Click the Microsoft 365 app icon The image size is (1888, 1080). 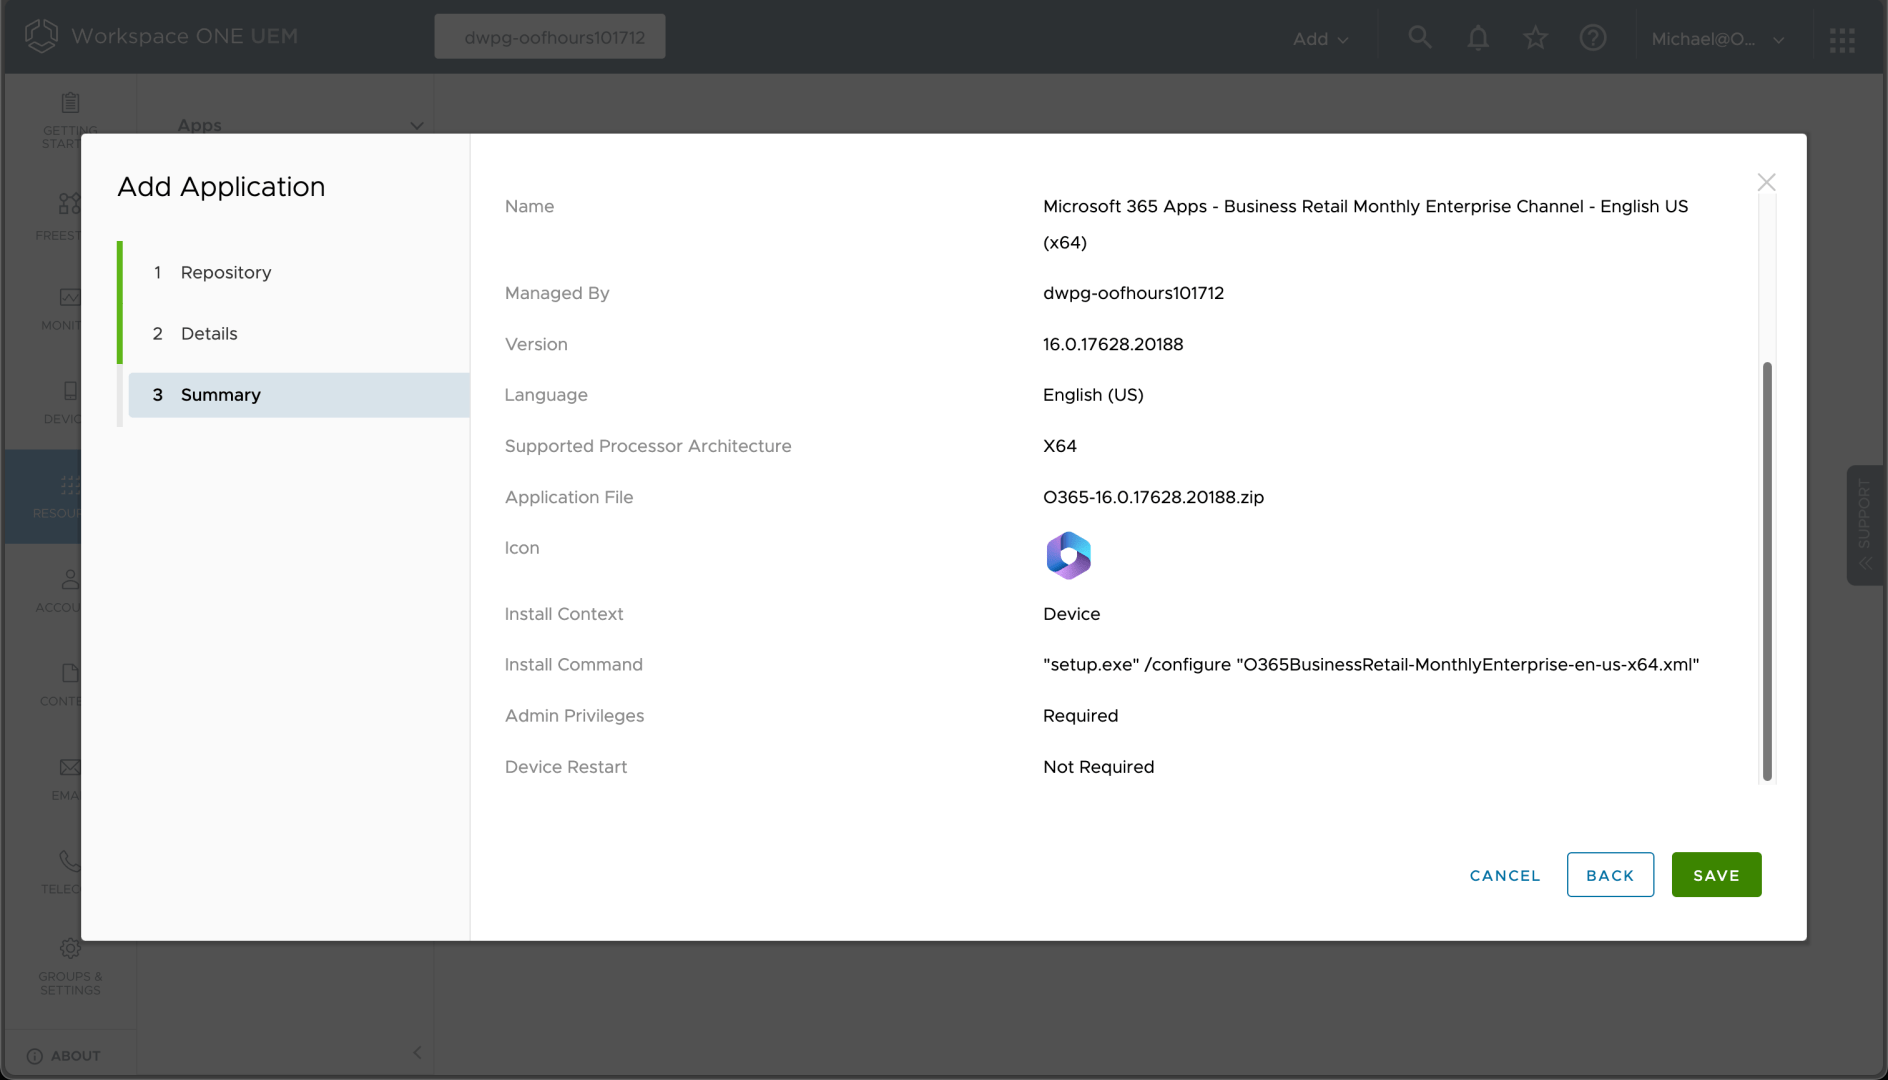pos(1068,555)
